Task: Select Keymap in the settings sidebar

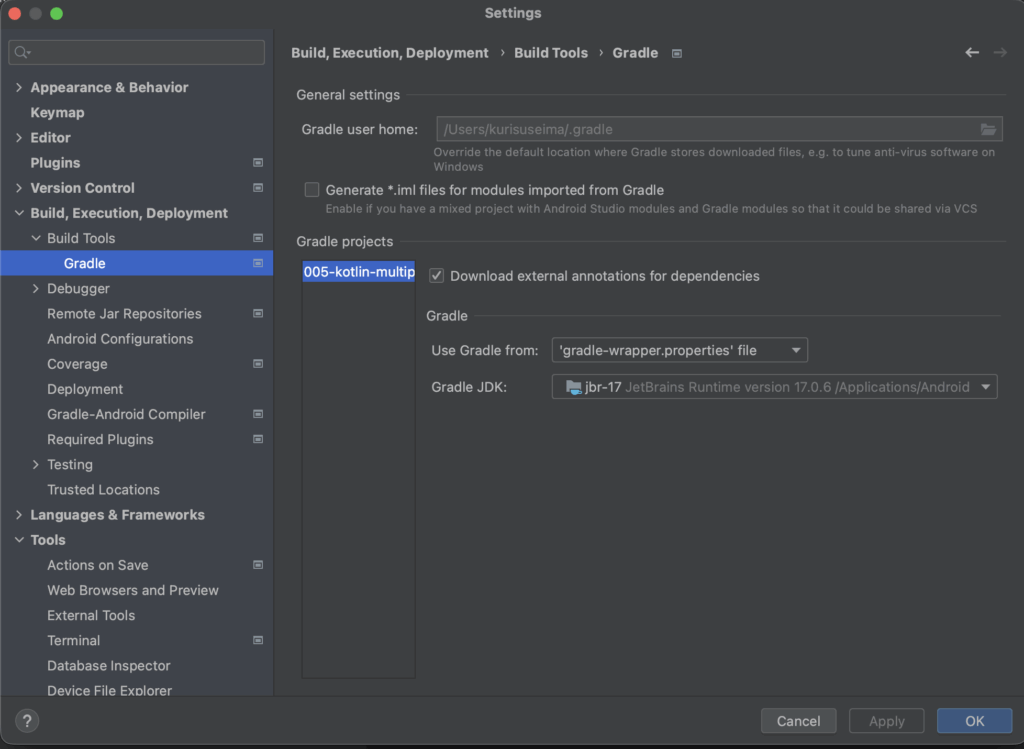Action: pyautogui.click(x=57, y=113)
